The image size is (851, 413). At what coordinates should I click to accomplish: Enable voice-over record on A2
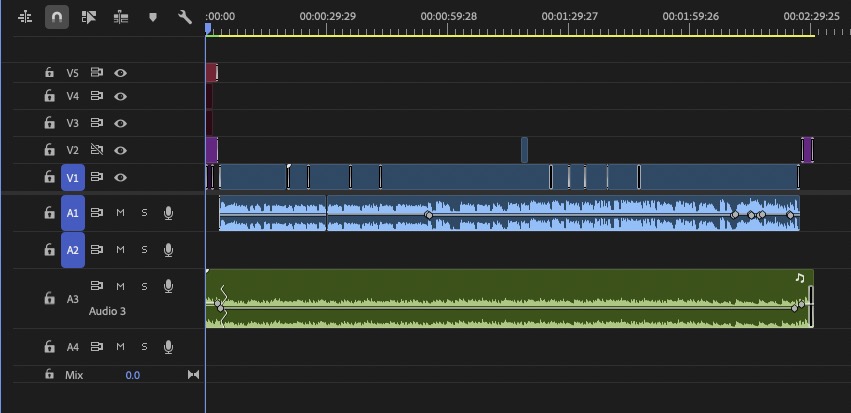coord(168,250)
